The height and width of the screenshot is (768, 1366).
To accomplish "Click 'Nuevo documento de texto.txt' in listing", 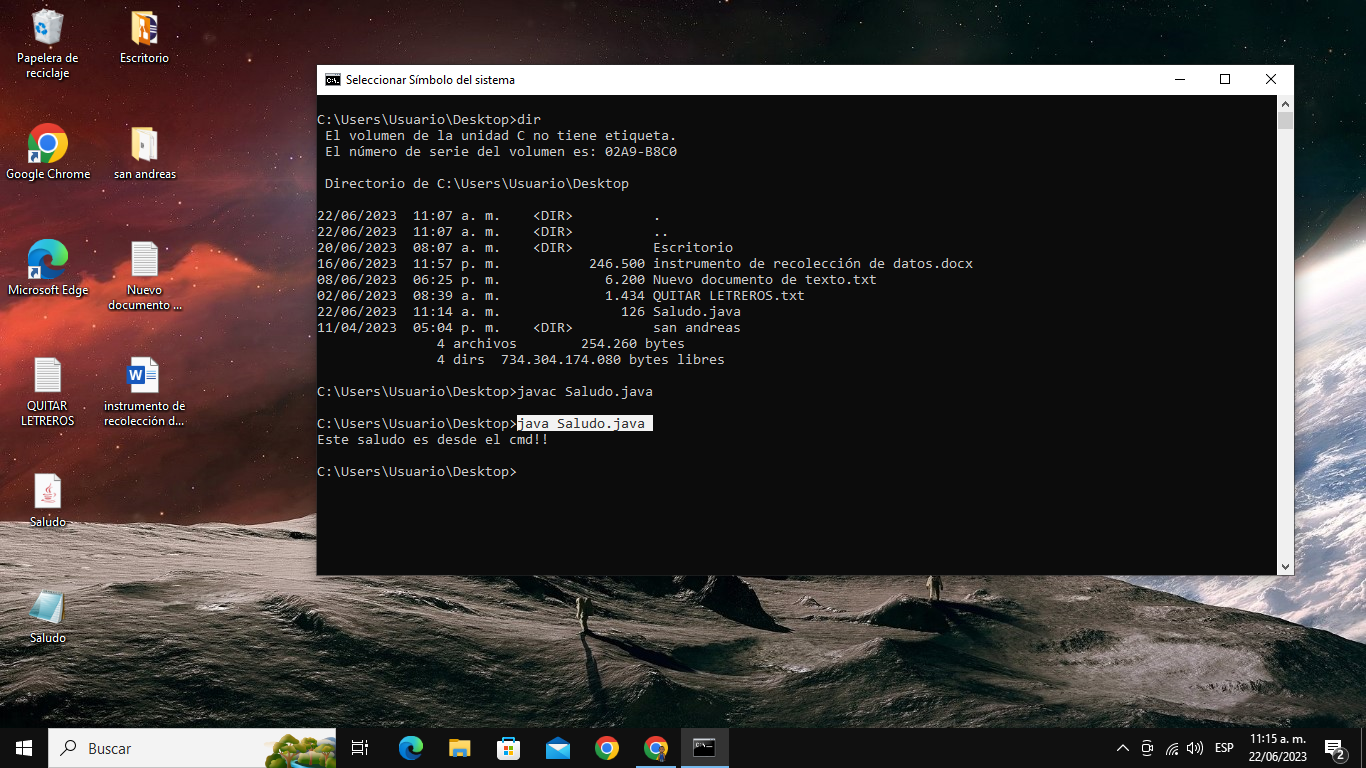I will click(x=765, y=280).
